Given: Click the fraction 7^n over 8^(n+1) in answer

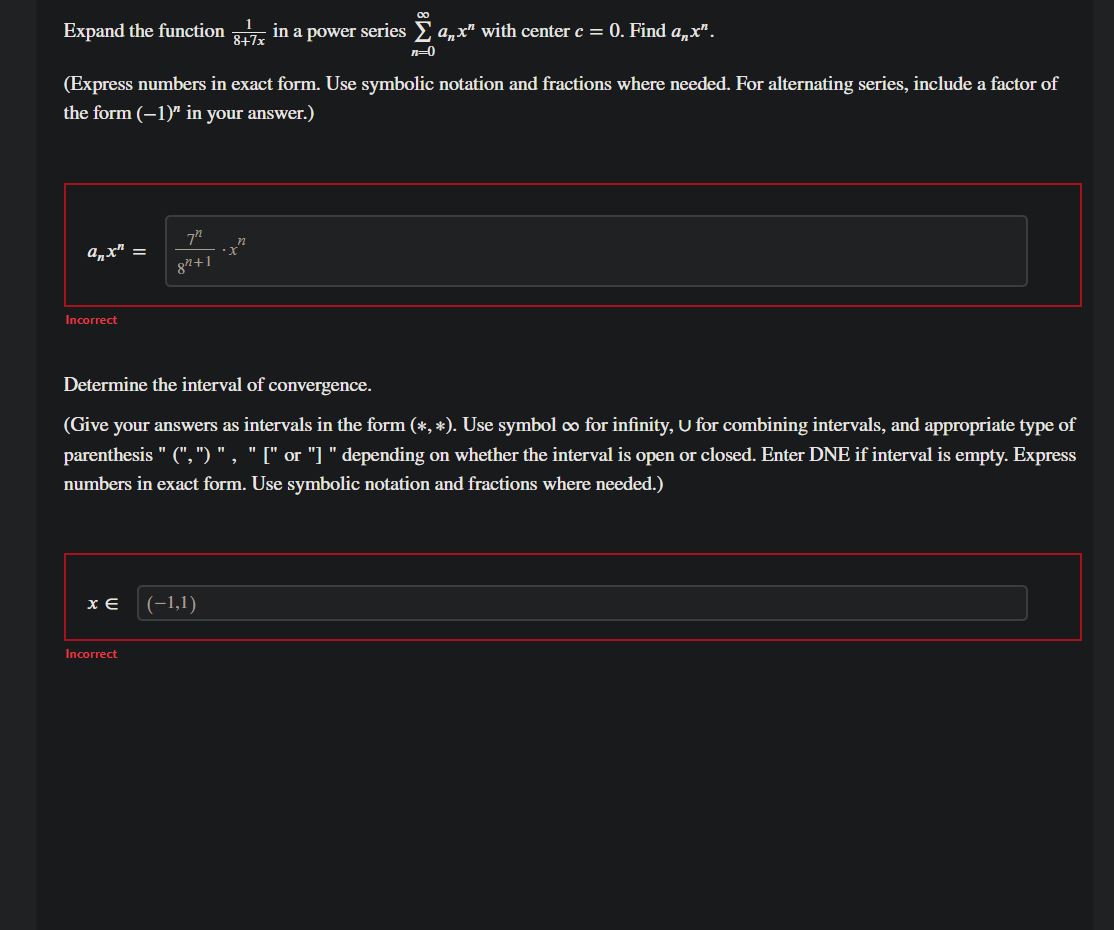Looking at the screenshot, I should pos(195,250).
